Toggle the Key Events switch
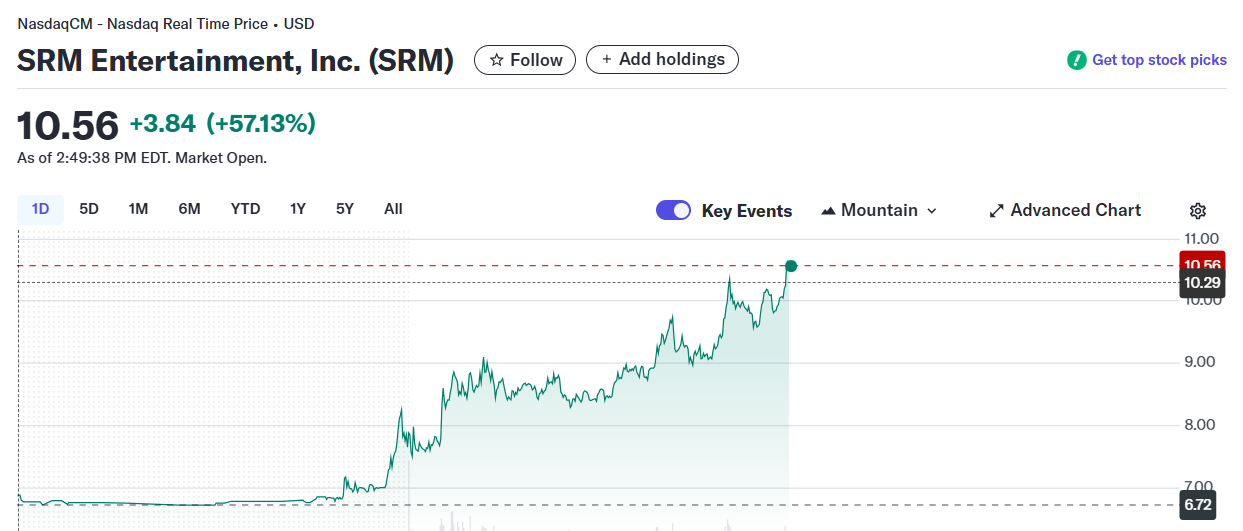Image resolution: width=1243 pixels, height=531 pixels. click(673, 210)
